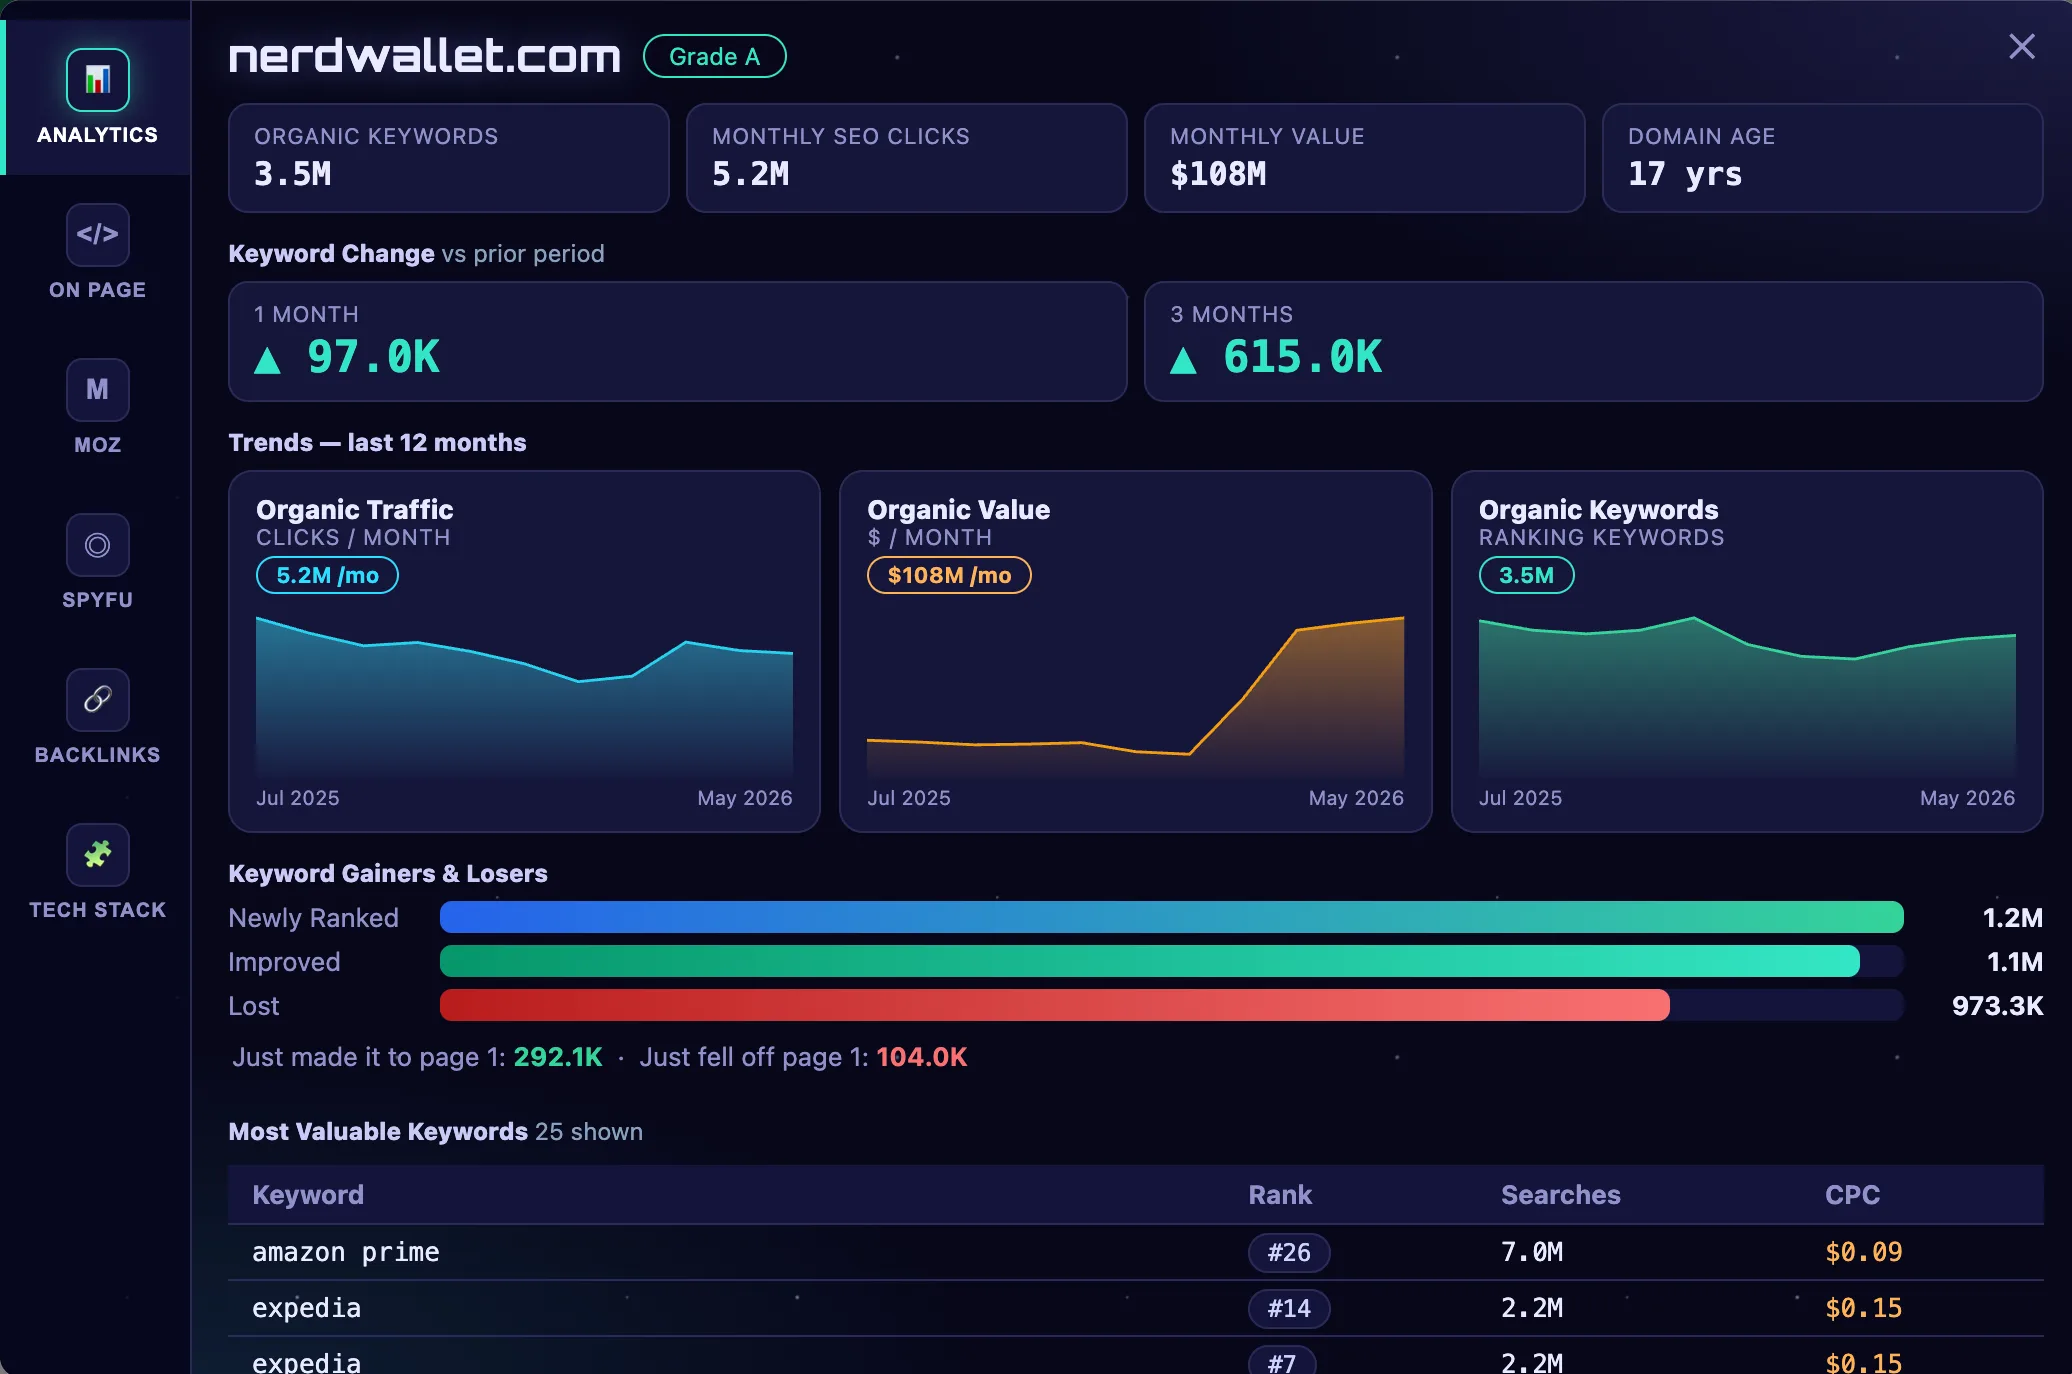Click the Organic Traffic area chart
2072x1374 pixels.
click(524, 697)
